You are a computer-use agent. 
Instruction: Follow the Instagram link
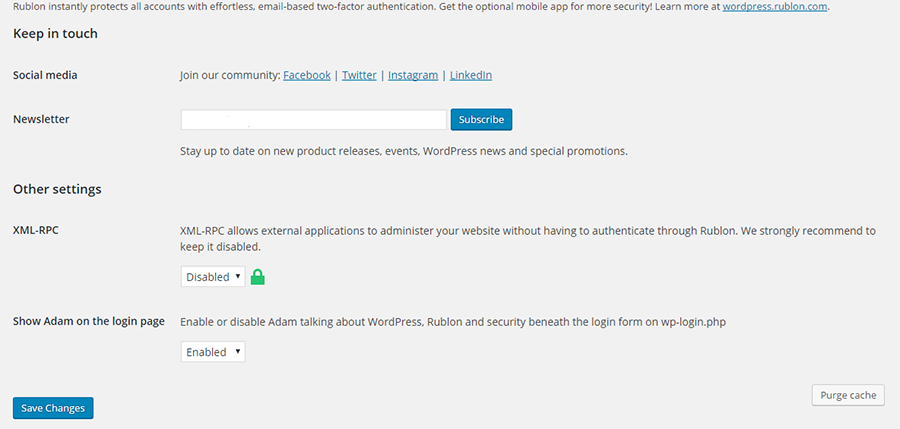(413, 75)
